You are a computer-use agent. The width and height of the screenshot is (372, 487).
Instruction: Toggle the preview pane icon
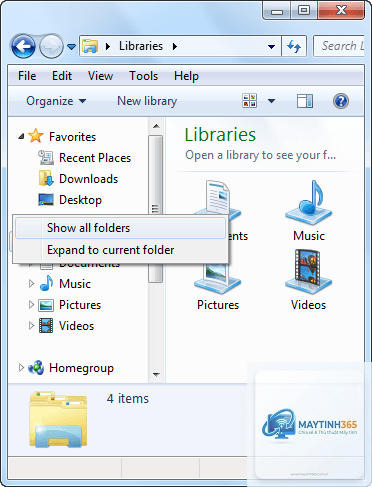pos(305,101)
